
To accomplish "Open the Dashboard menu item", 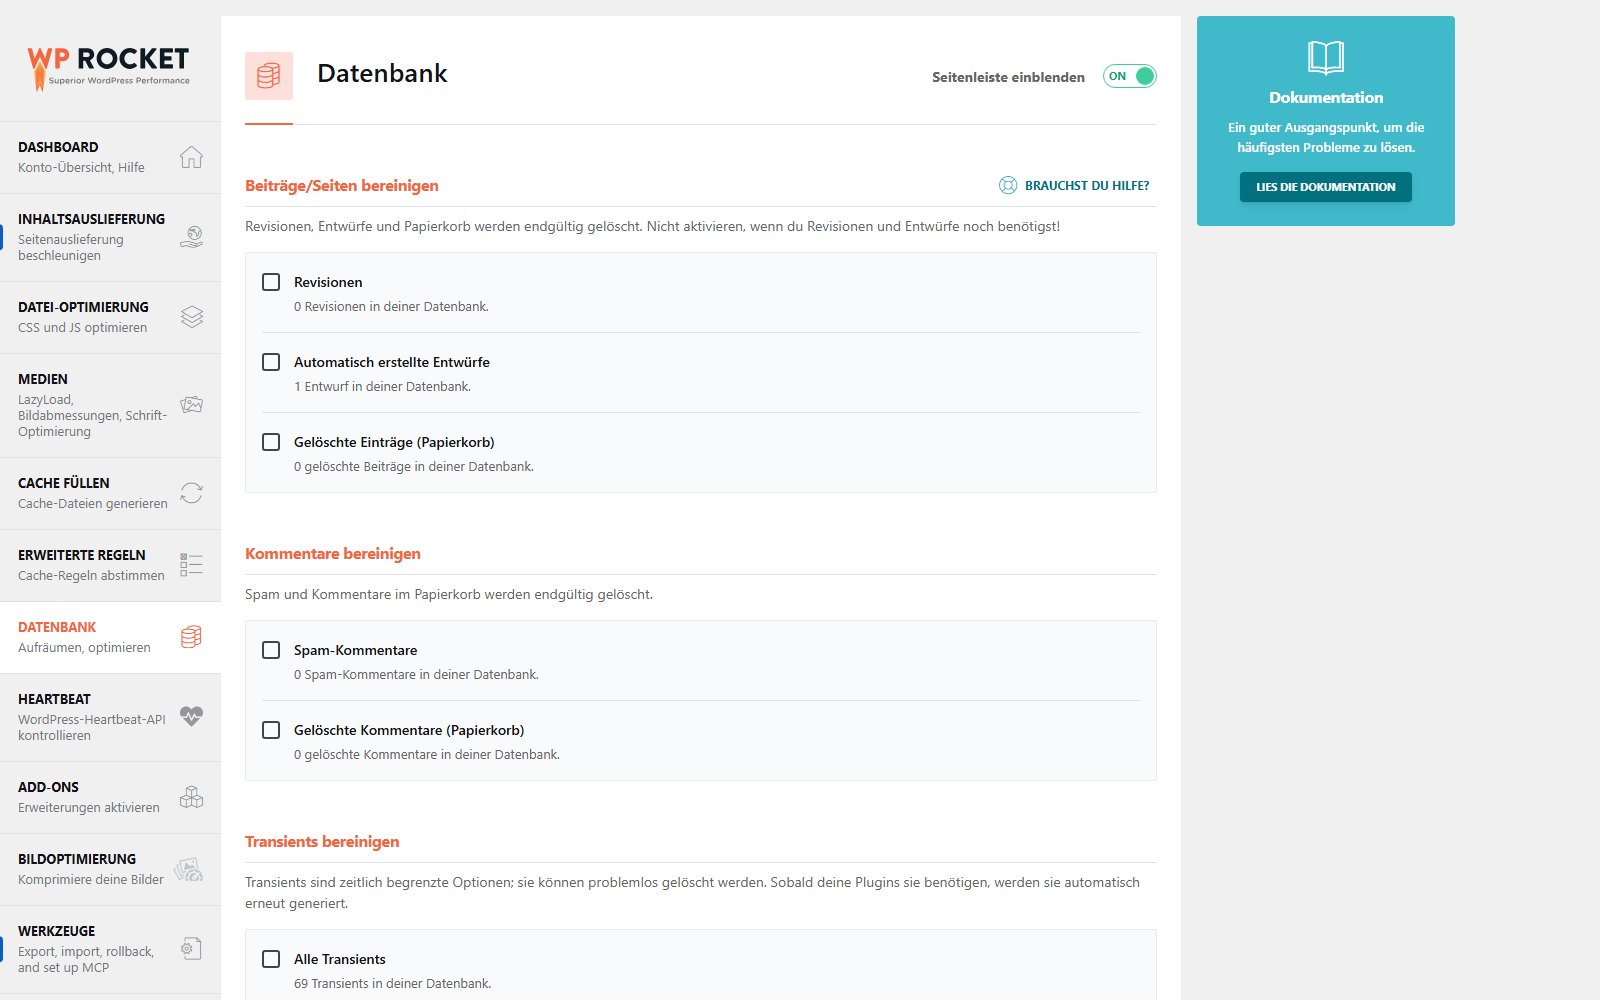I will (110, 157).
